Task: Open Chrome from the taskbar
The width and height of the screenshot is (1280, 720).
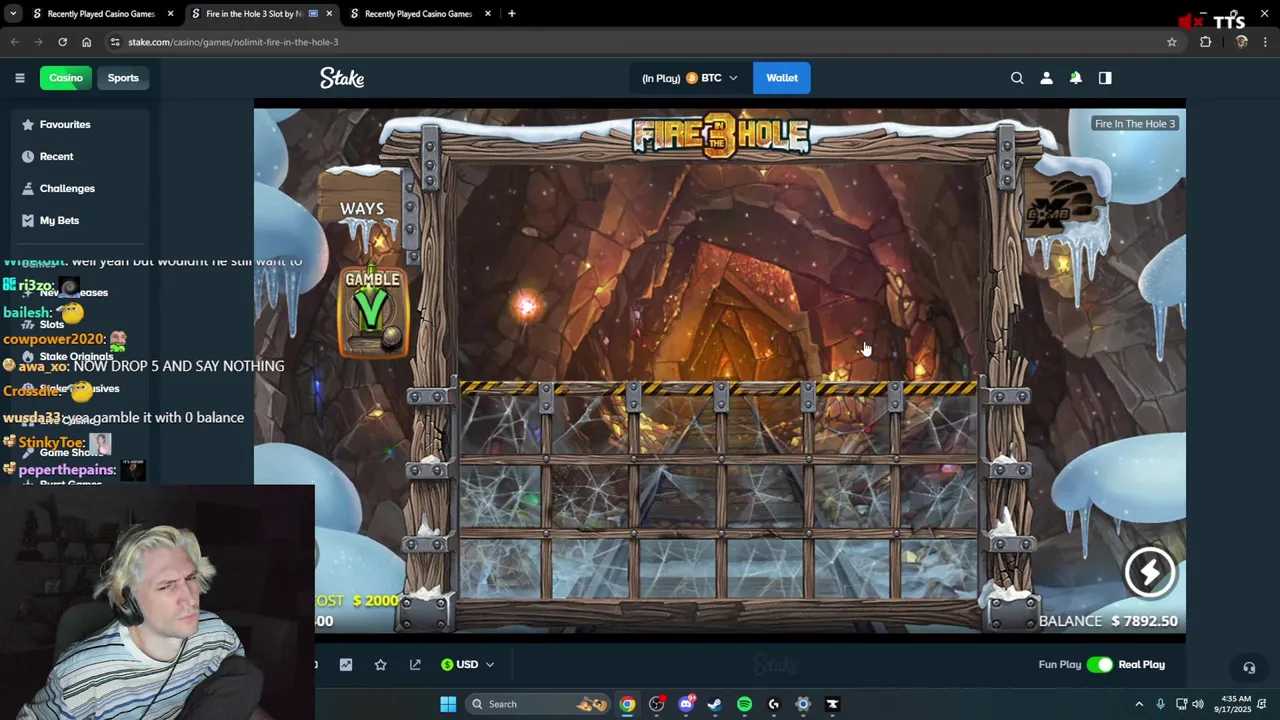Action: pos(627,704)
